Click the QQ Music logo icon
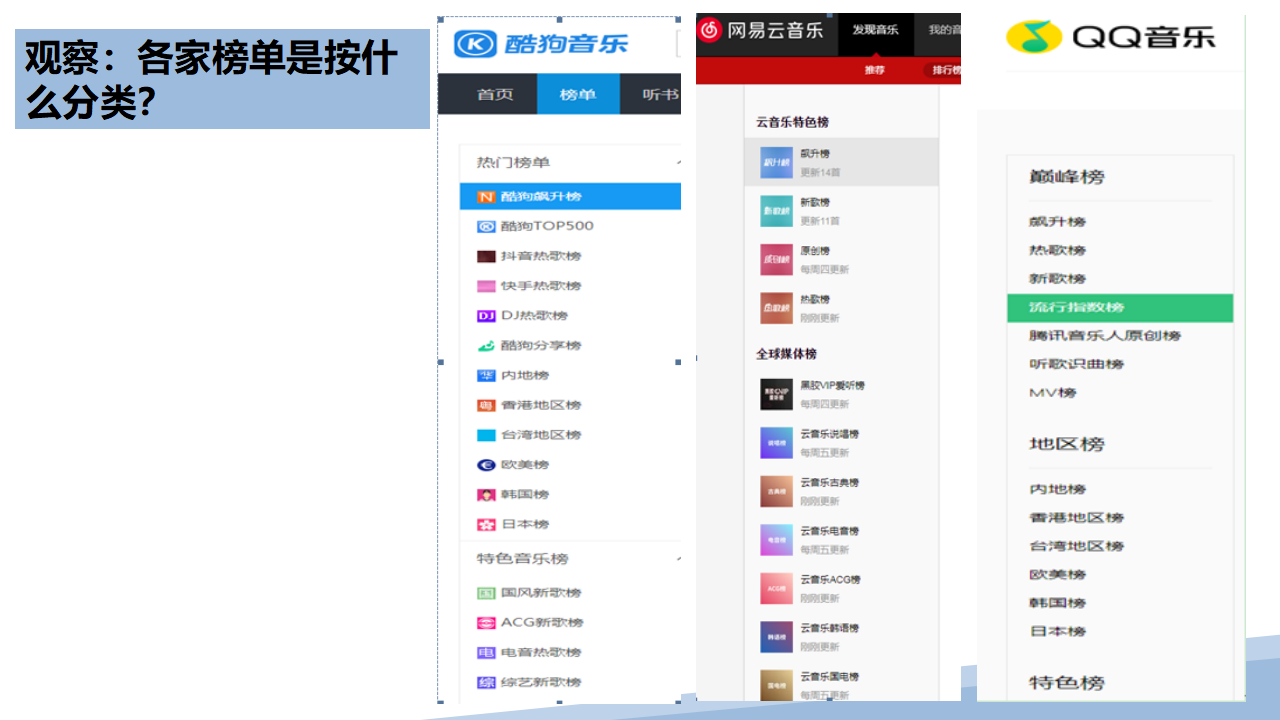This screenshot has width=1280, height=720. coord(1034,37)
